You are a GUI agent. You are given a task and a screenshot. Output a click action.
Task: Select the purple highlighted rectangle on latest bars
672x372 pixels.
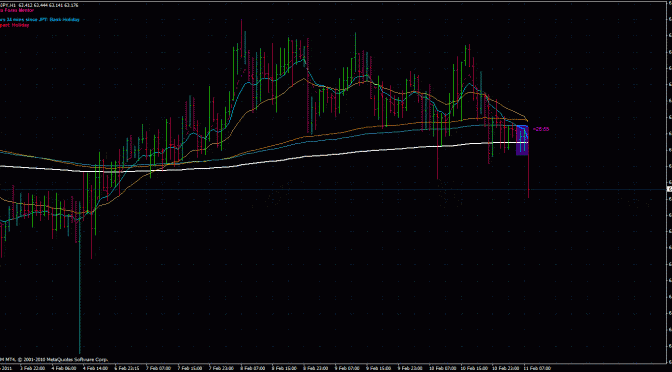coord(522,140)
